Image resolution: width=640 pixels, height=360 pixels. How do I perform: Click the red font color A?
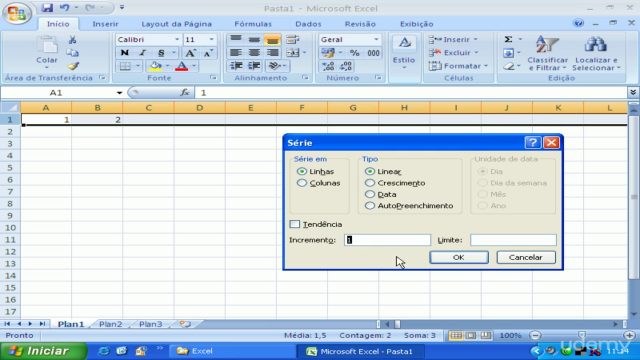(x=182, y=66)
